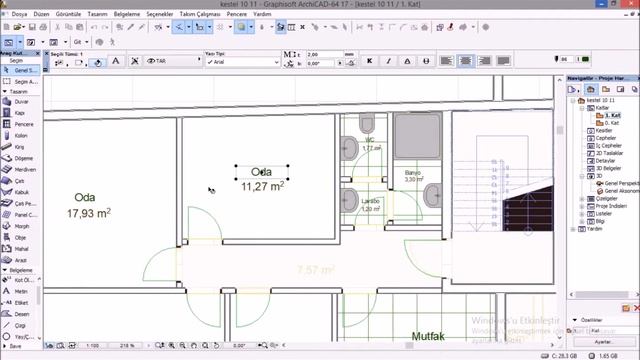Select the Merdiven (stair) tool

click(x=20, y=169)
